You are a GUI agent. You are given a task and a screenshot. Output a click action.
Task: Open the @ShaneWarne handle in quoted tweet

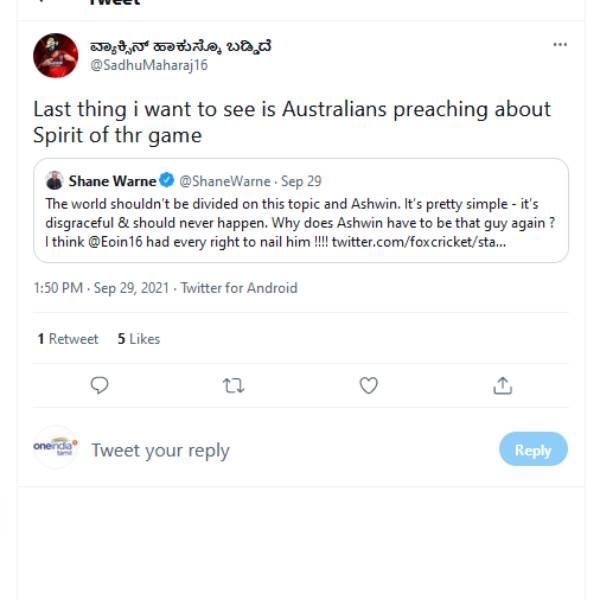(x=225, y=181)
